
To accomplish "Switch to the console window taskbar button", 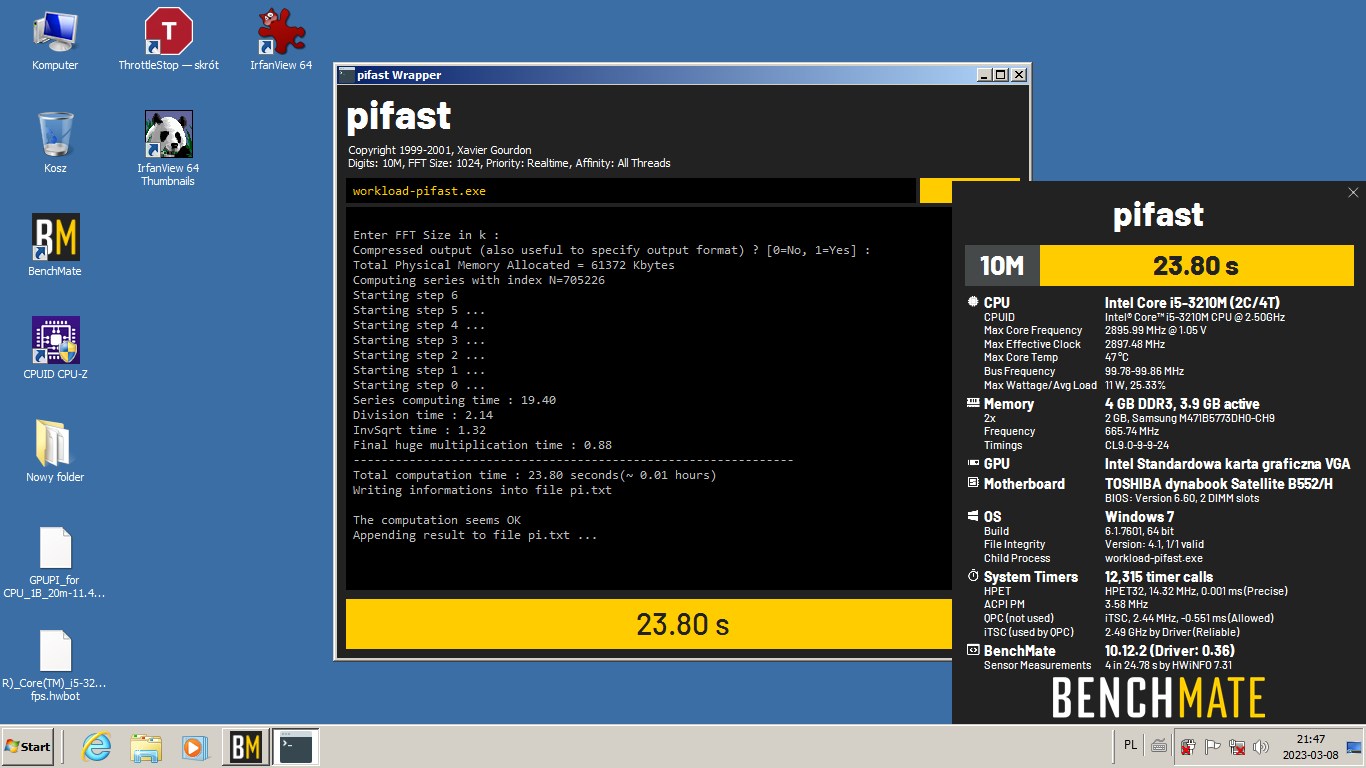I will [x=295, y=747].
